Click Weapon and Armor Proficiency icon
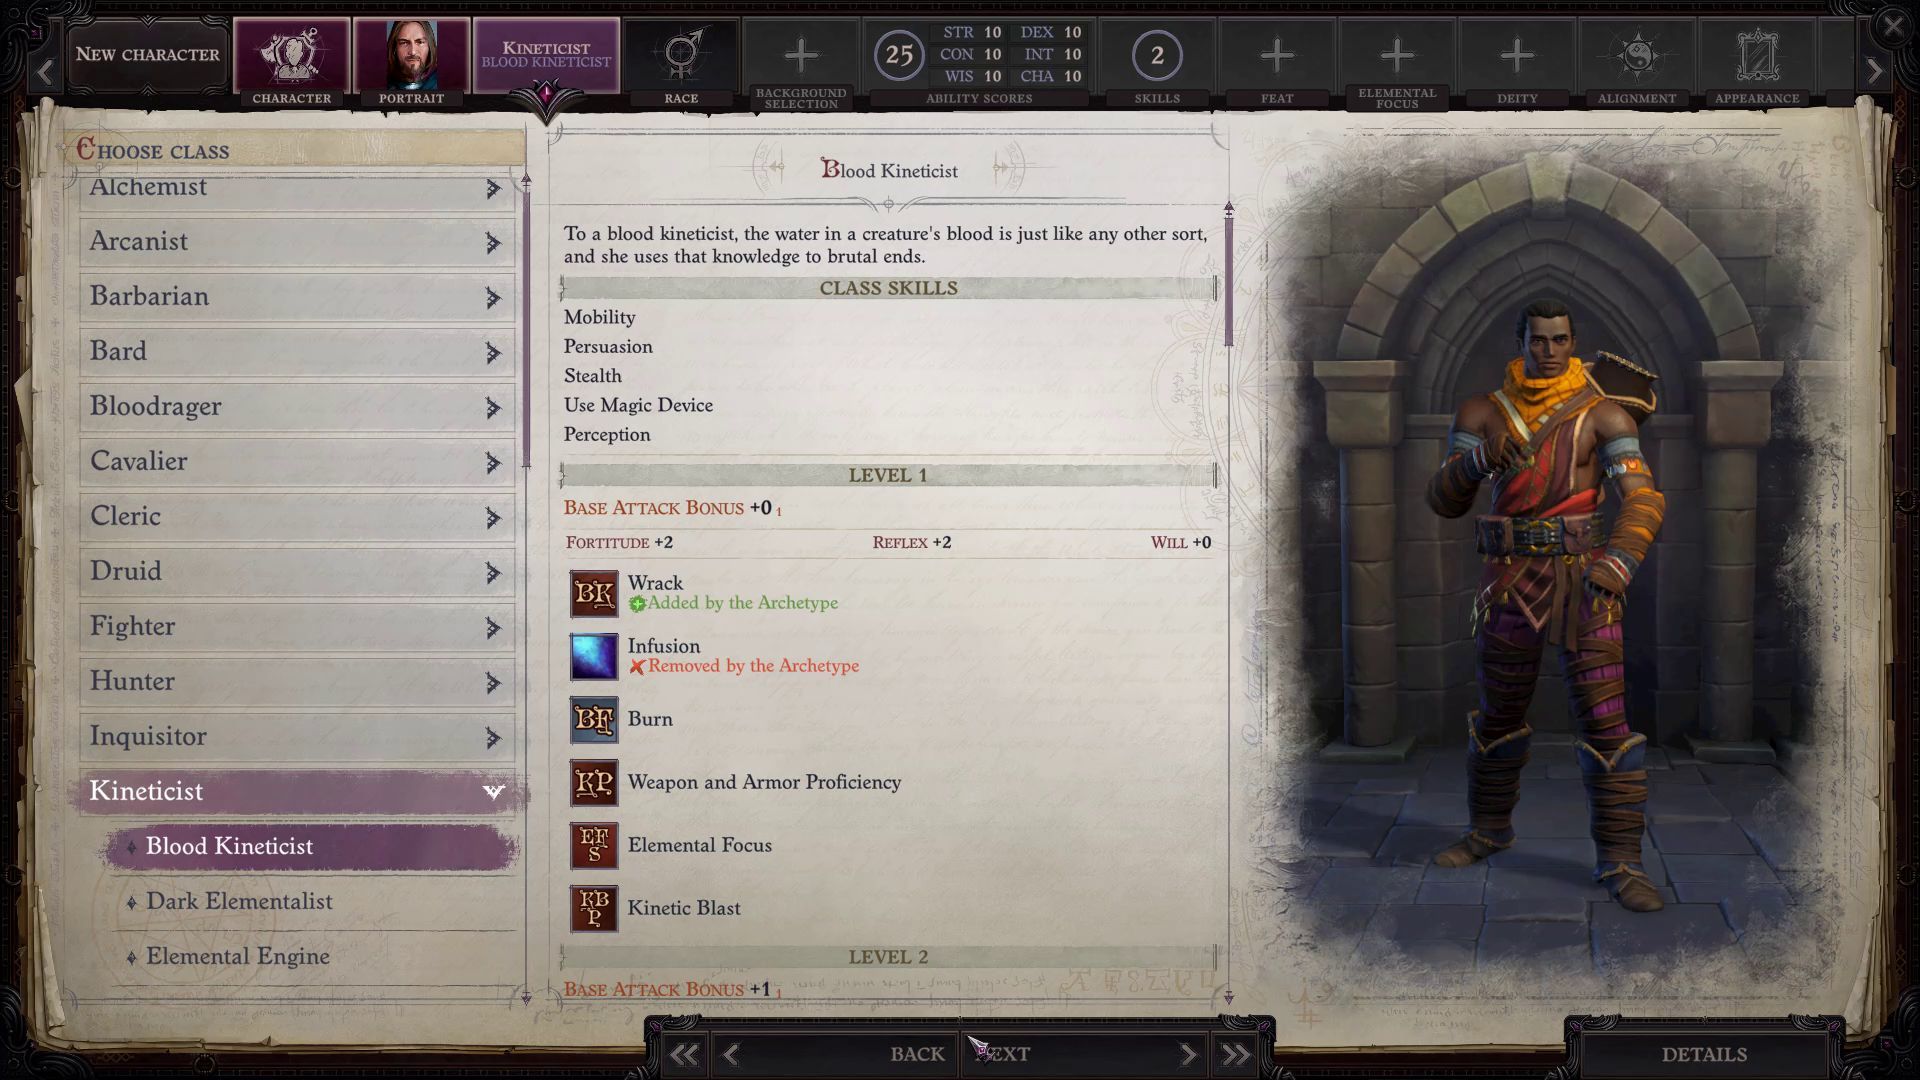This screenshot has width=1920, height=1080. pyautogui.click(x=594, y=783)
